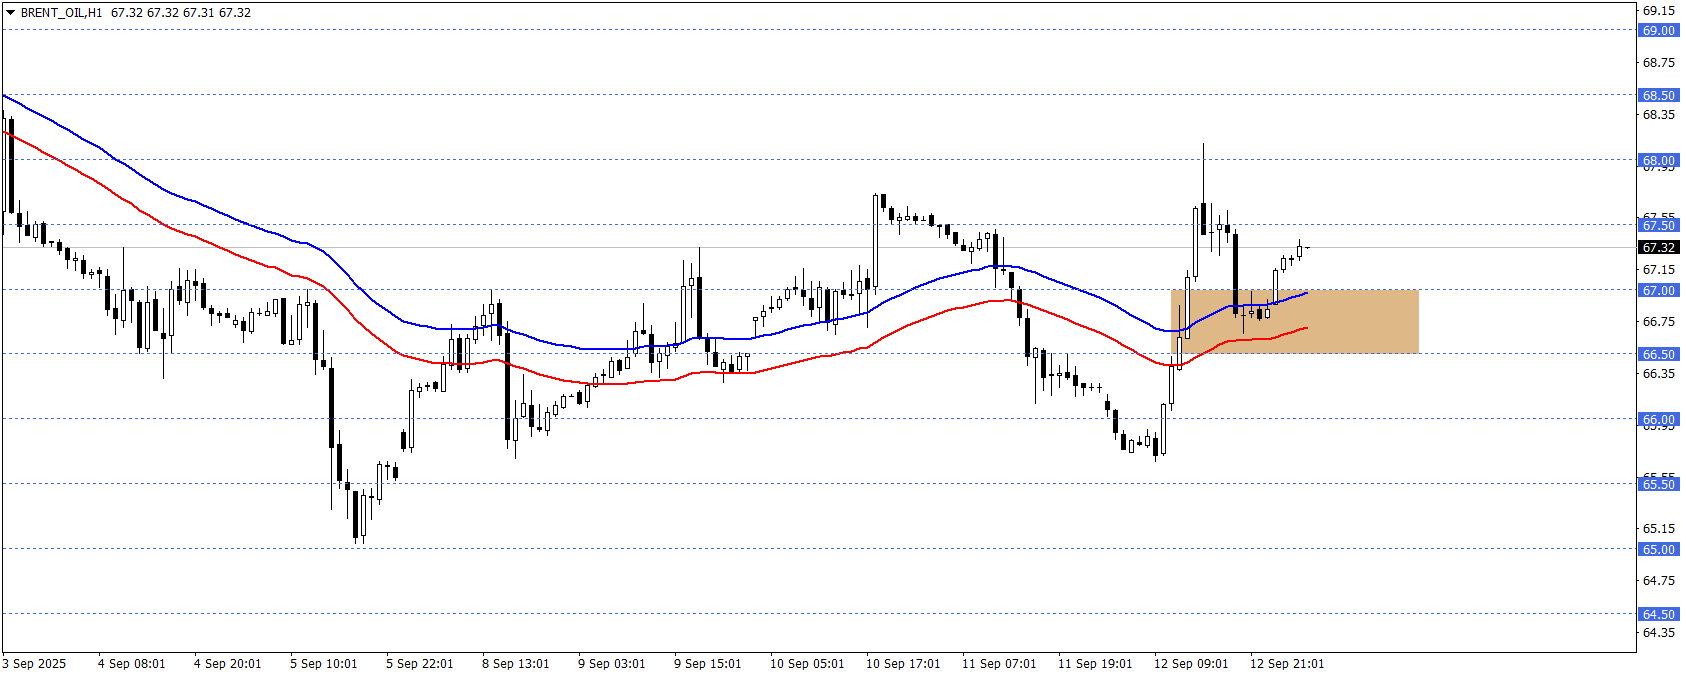1686x676 pixels.
Task: Click the BRENT_OIL,H1 chart title text
Action: point(61,13)
